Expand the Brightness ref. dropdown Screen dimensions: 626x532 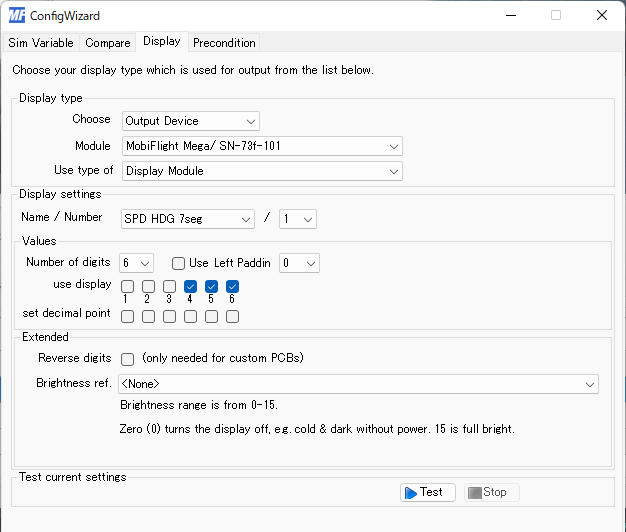tap(358, 384)
